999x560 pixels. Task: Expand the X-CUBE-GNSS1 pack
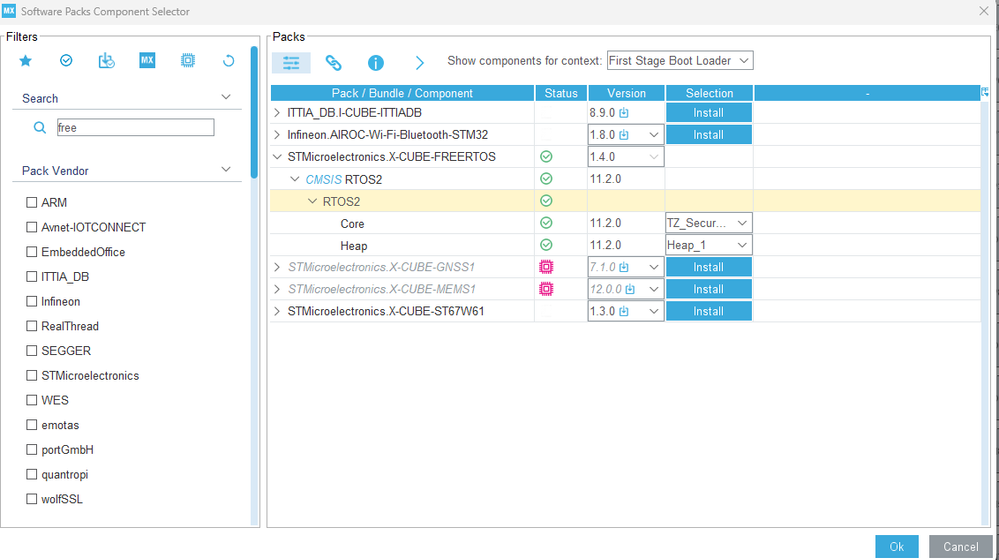click(x=277, y=268)
